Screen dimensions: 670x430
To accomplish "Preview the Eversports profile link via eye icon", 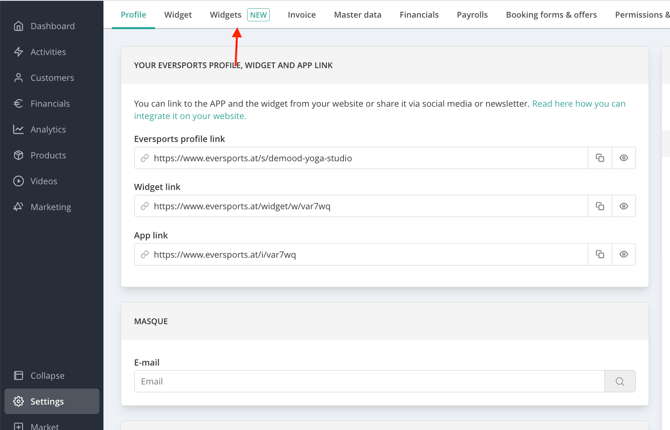I will [624, 158].
